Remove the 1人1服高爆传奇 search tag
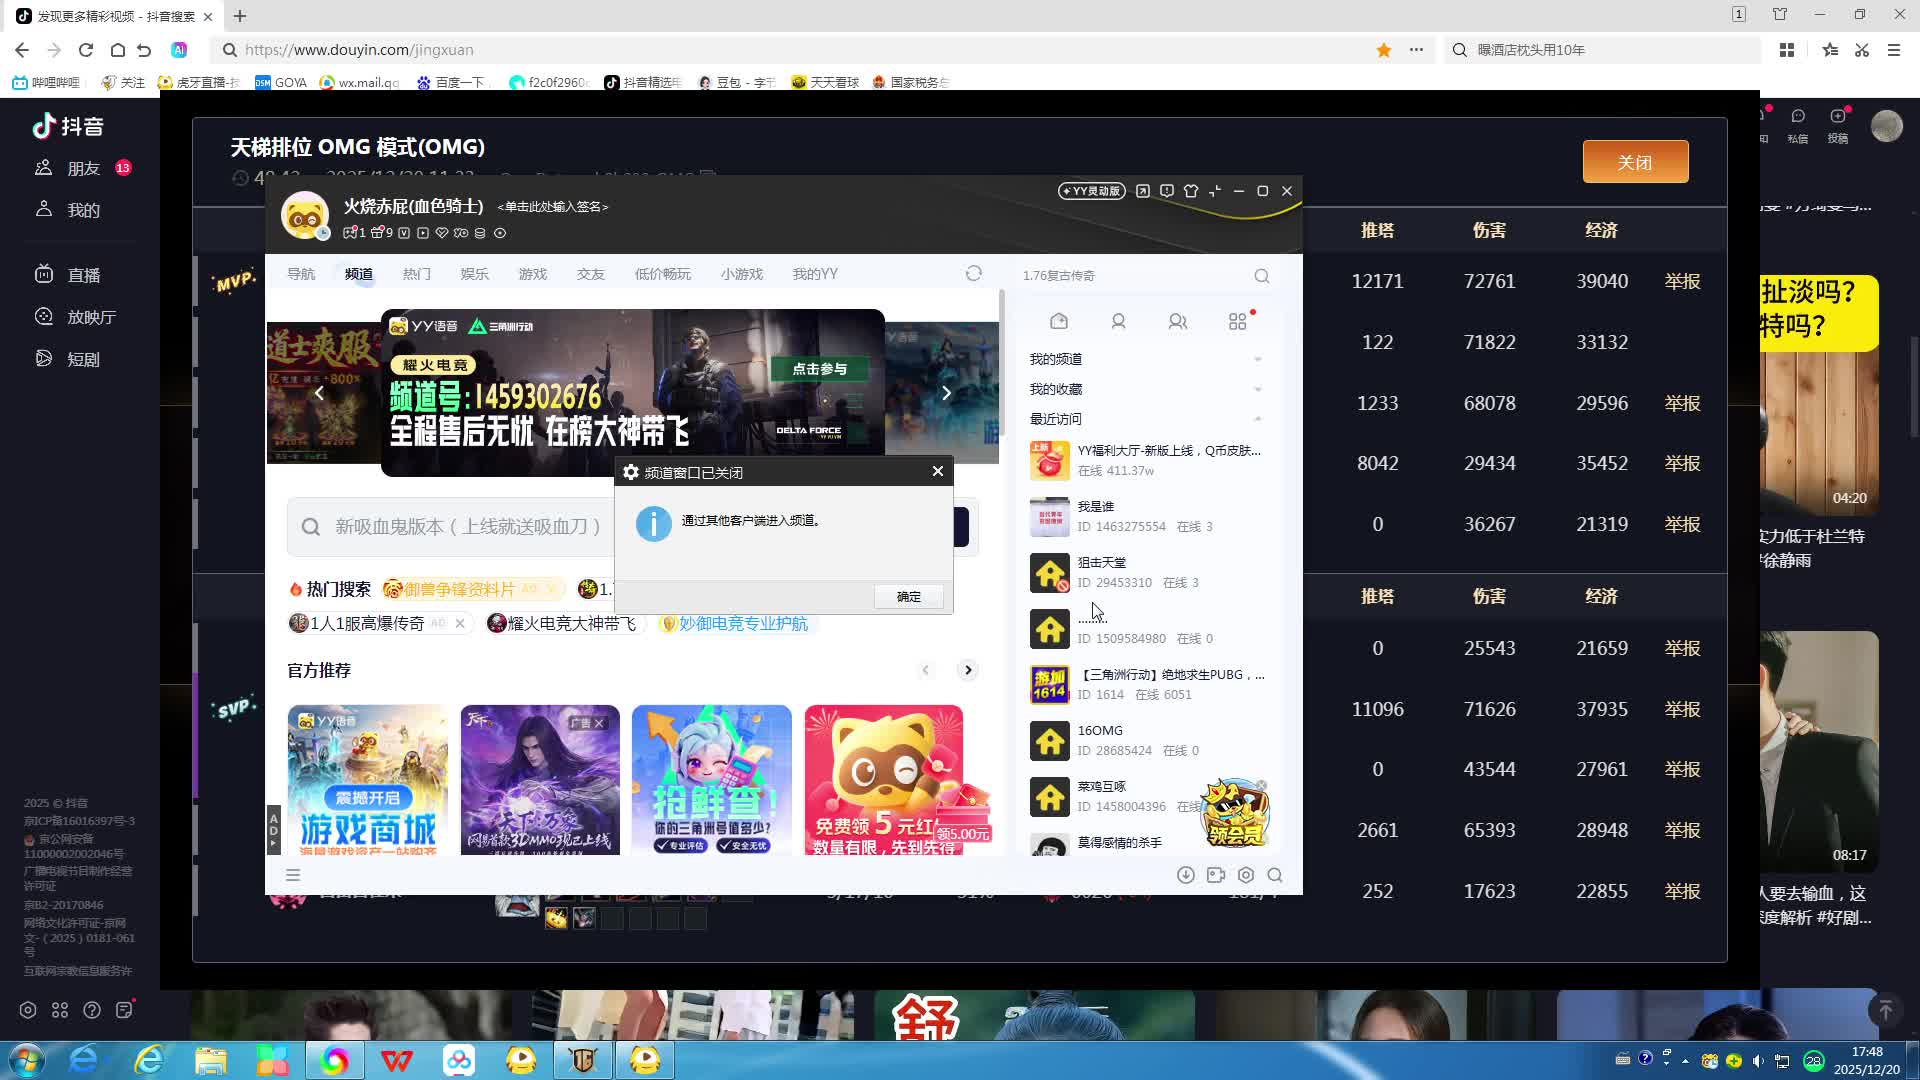The width and height of the screenshot is (1920, 1080). (460, 623)
